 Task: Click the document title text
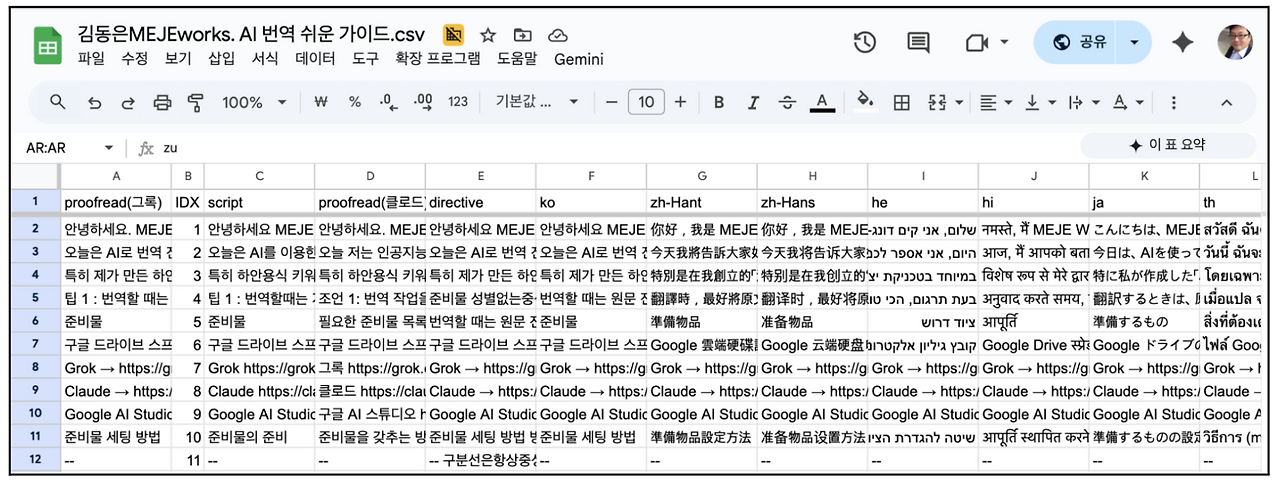[251, 33]
